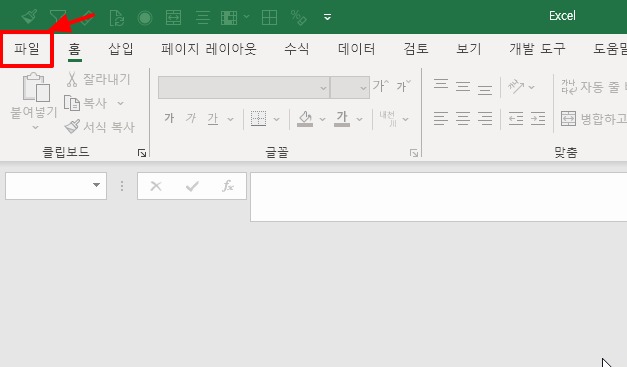Click the font color 가 swatch
The height and width of the screenshot is (367, 627).
(342, 119)
